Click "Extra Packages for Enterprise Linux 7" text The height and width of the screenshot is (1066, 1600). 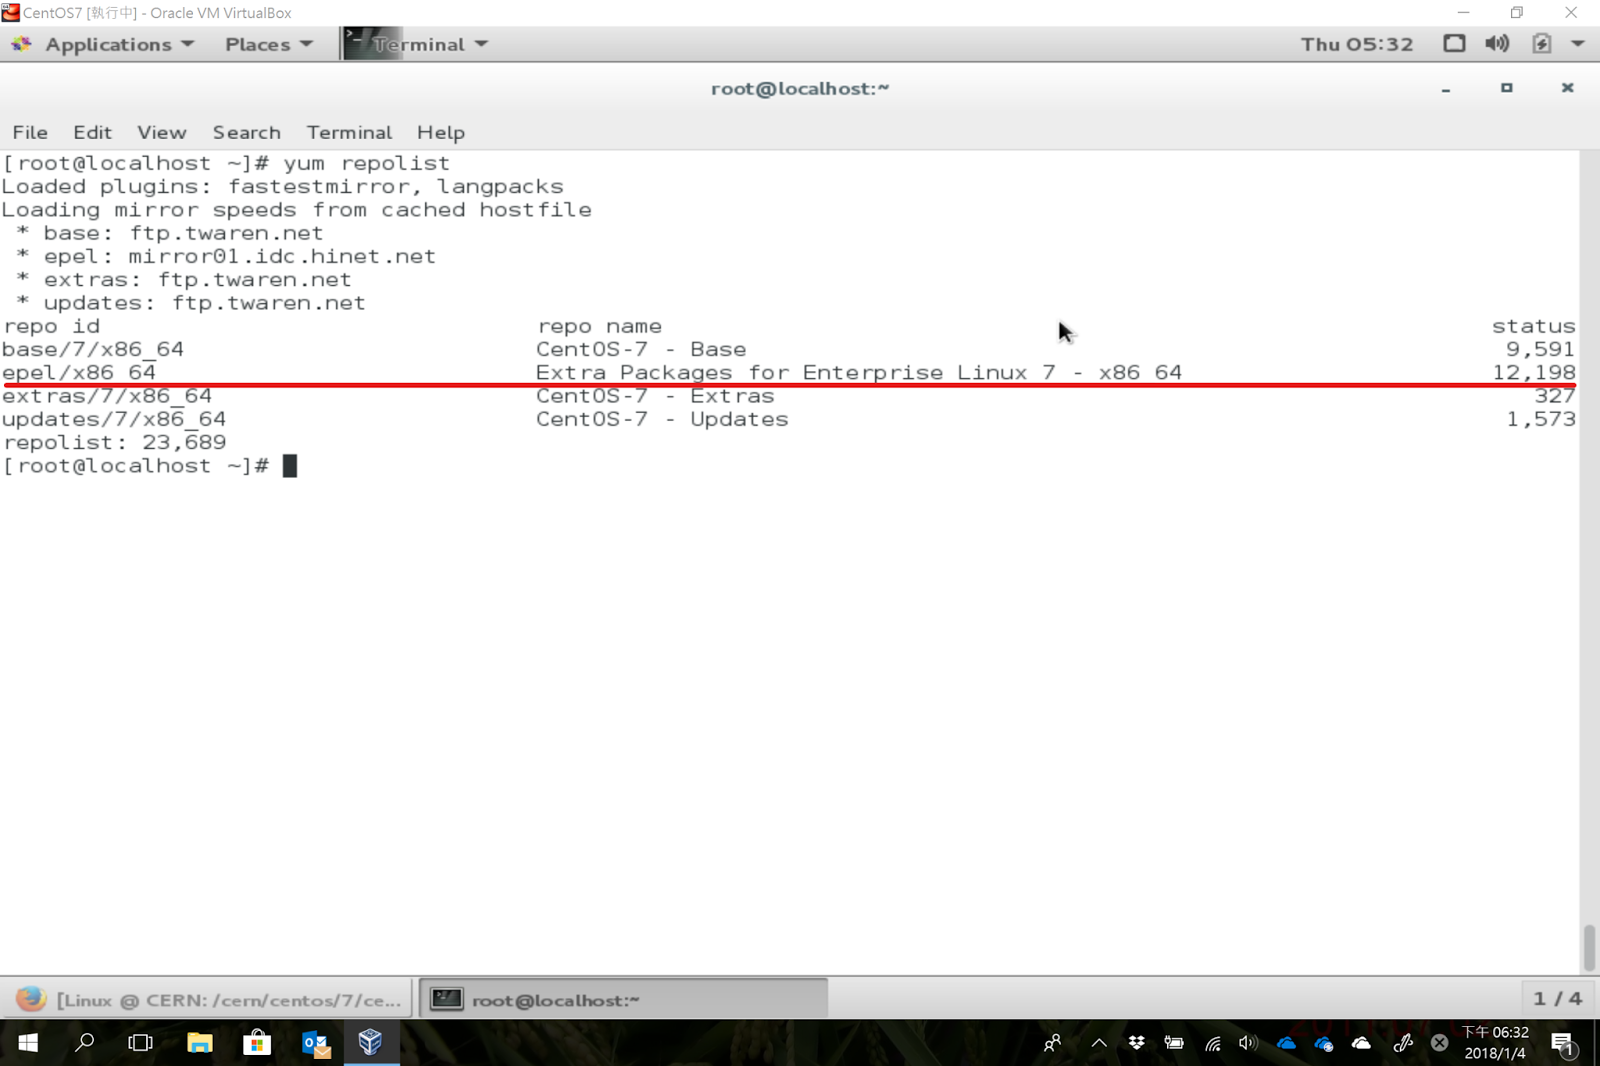coord(795,372)
